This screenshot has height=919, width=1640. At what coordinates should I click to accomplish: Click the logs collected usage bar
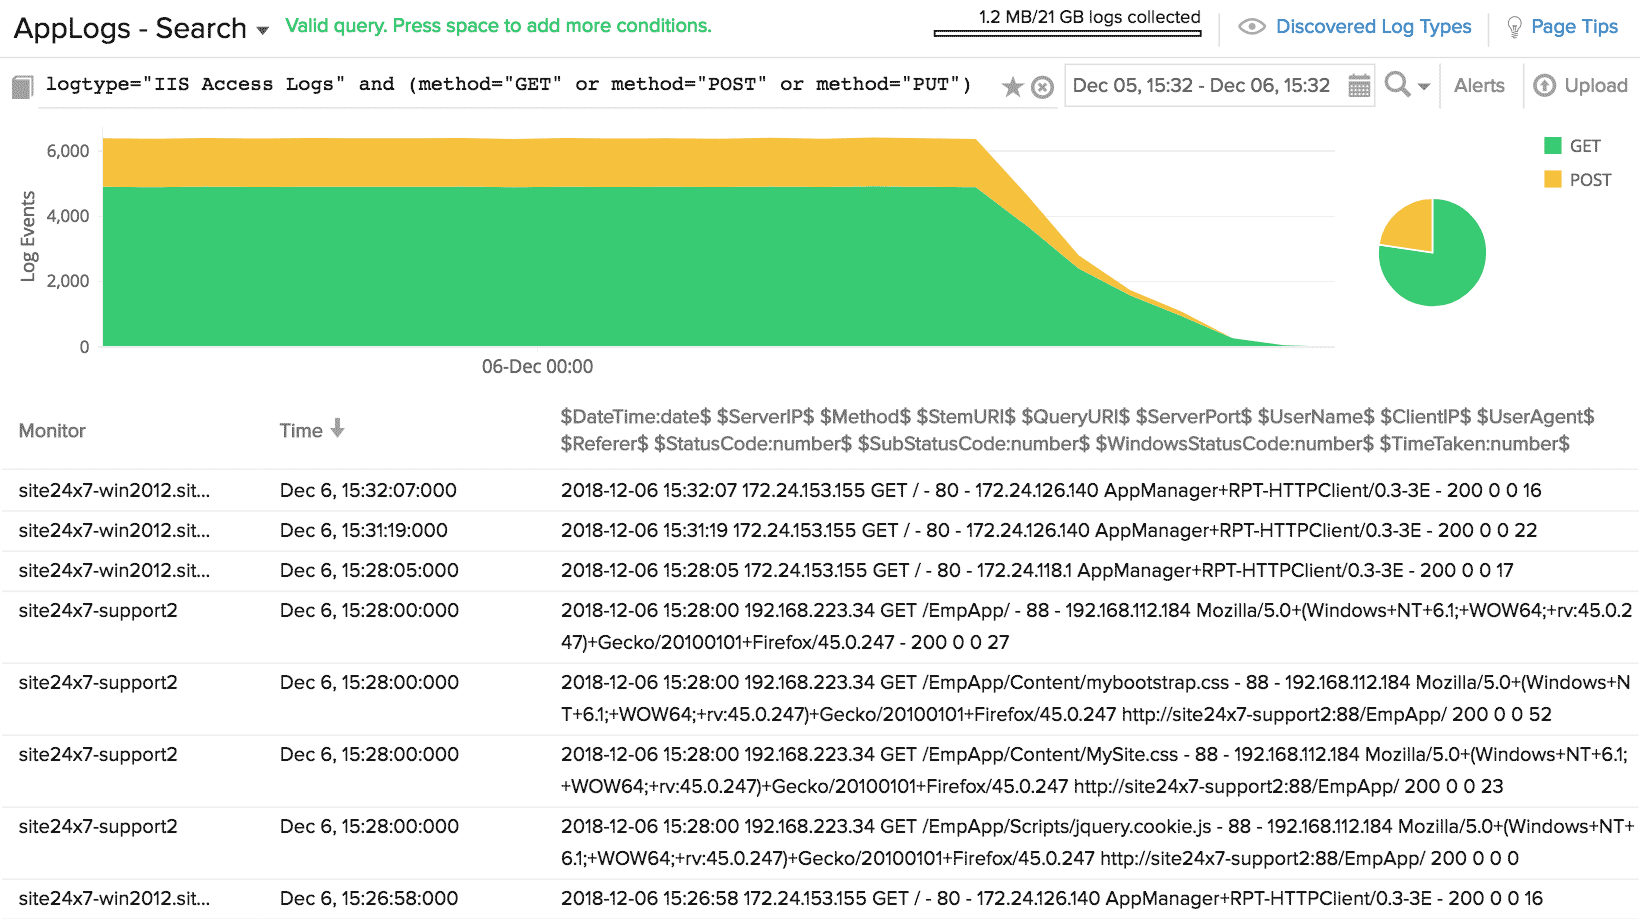1067,33
